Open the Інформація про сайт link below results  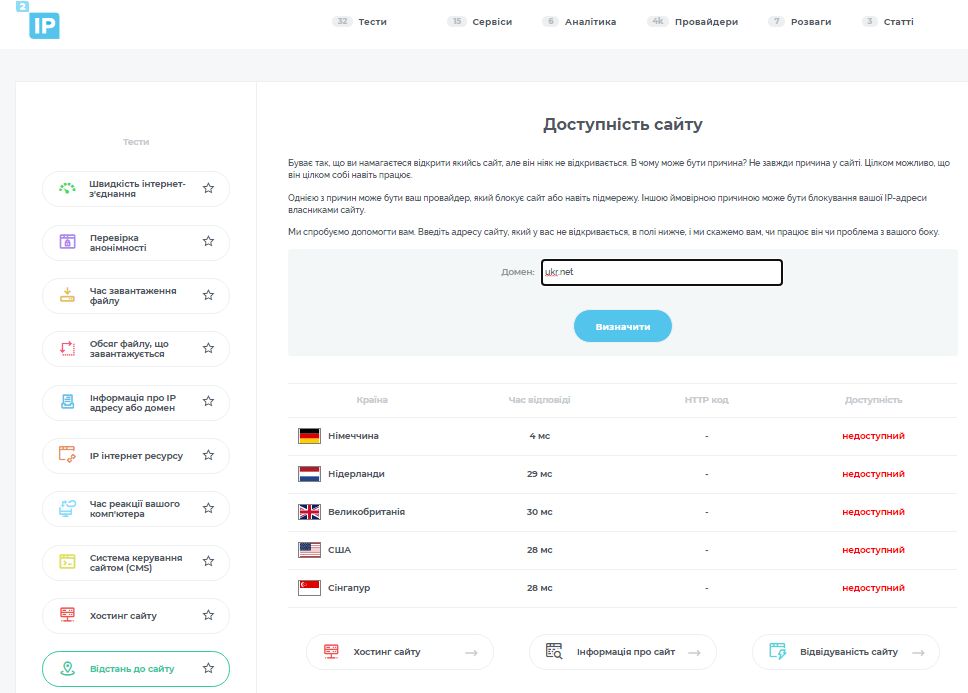pos(622,652)
